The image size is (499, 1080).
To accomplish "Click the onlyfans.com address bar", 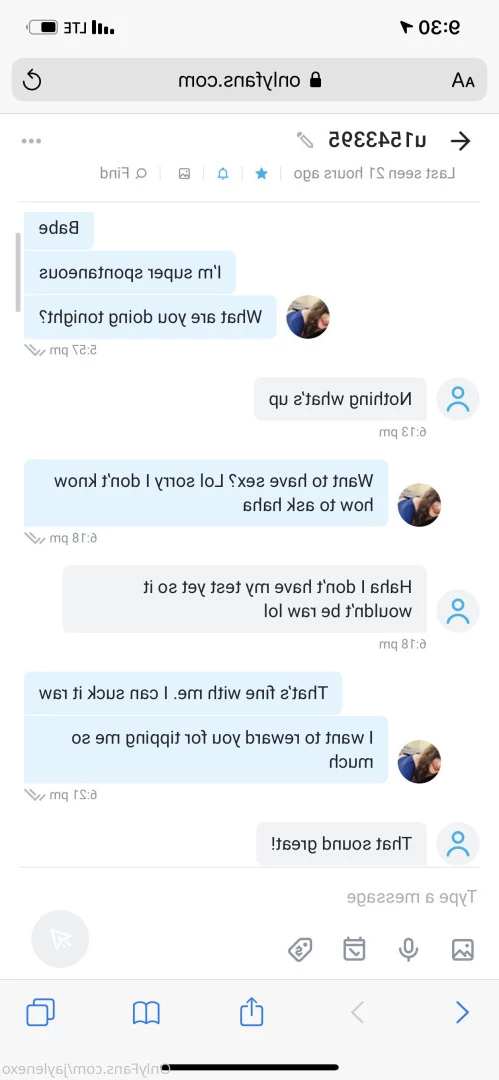I will (250, 81).
